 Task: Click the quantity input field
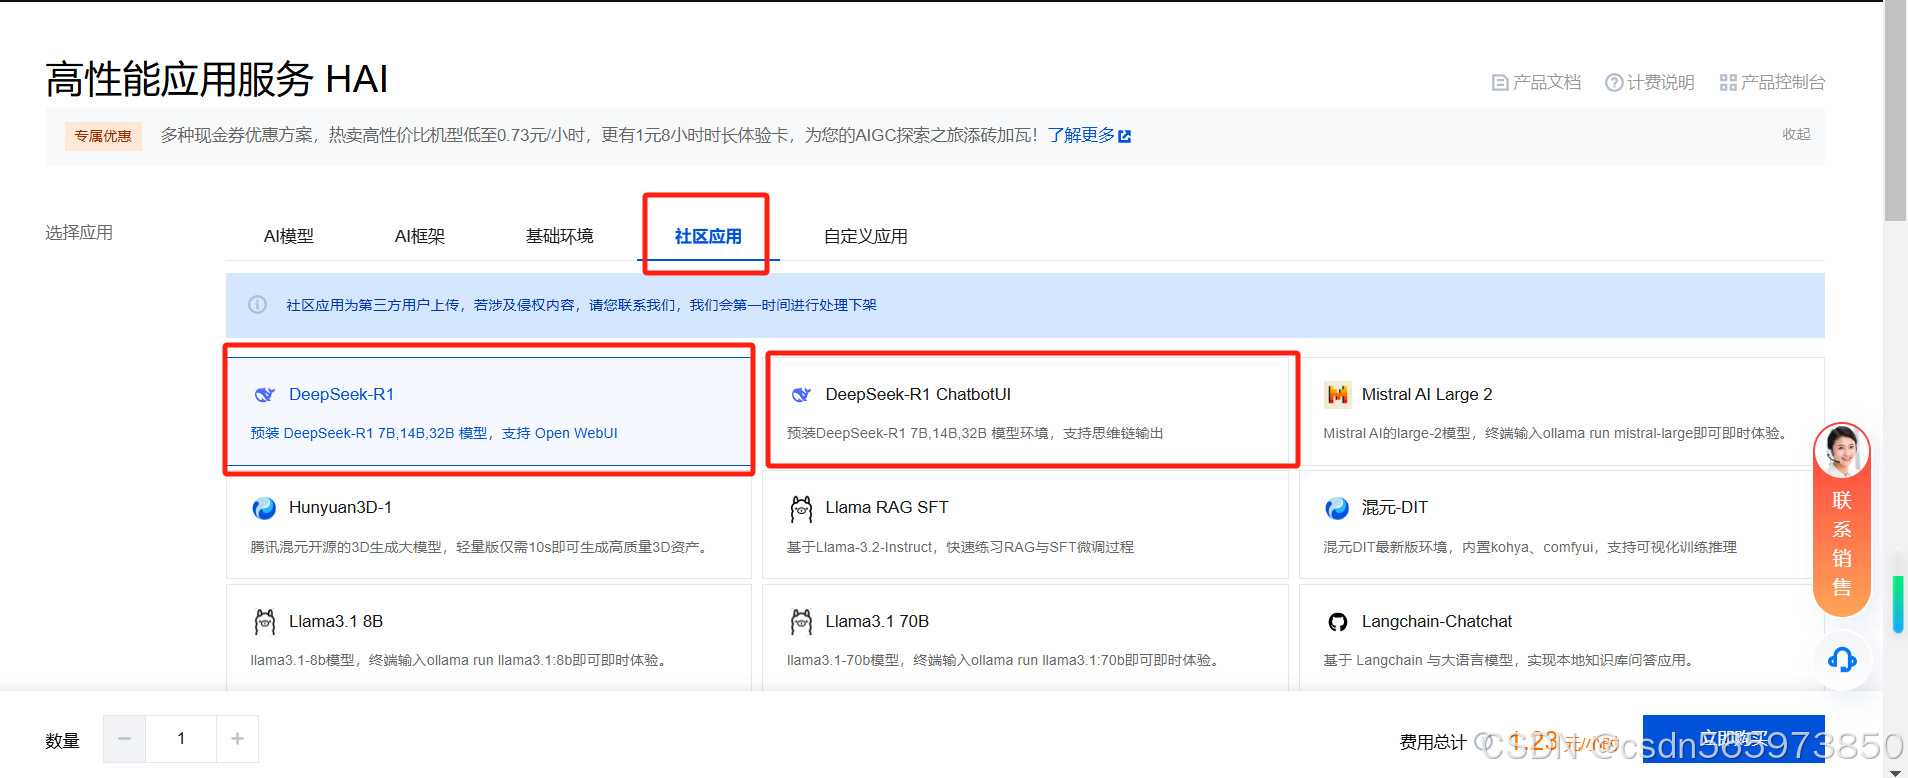(x=181, y=739)
